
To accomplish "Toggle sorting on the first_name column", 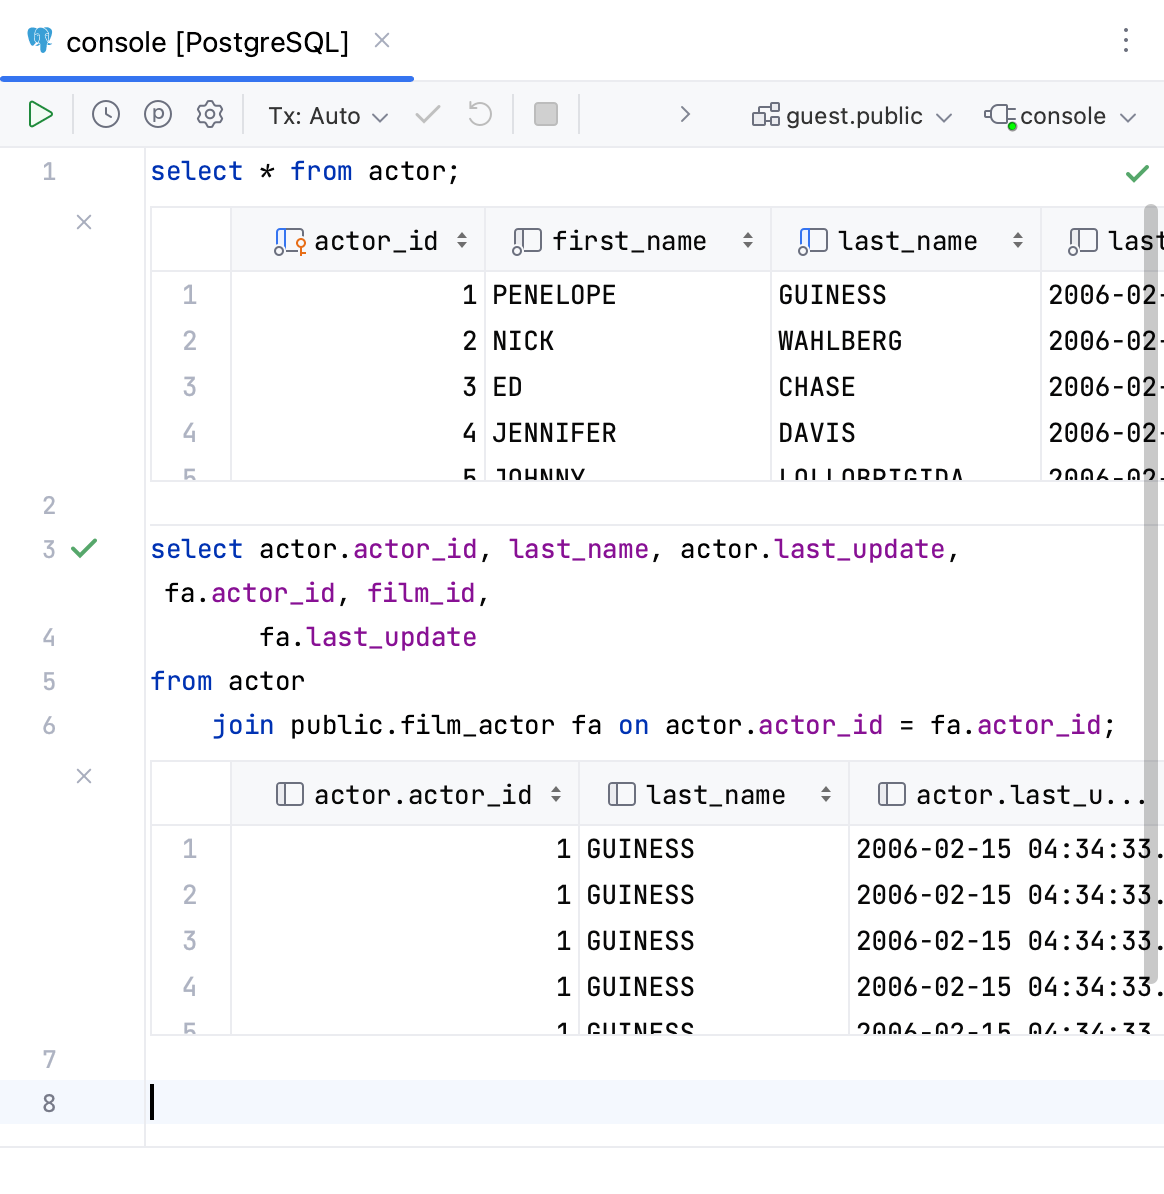I will tap(748, 240).
